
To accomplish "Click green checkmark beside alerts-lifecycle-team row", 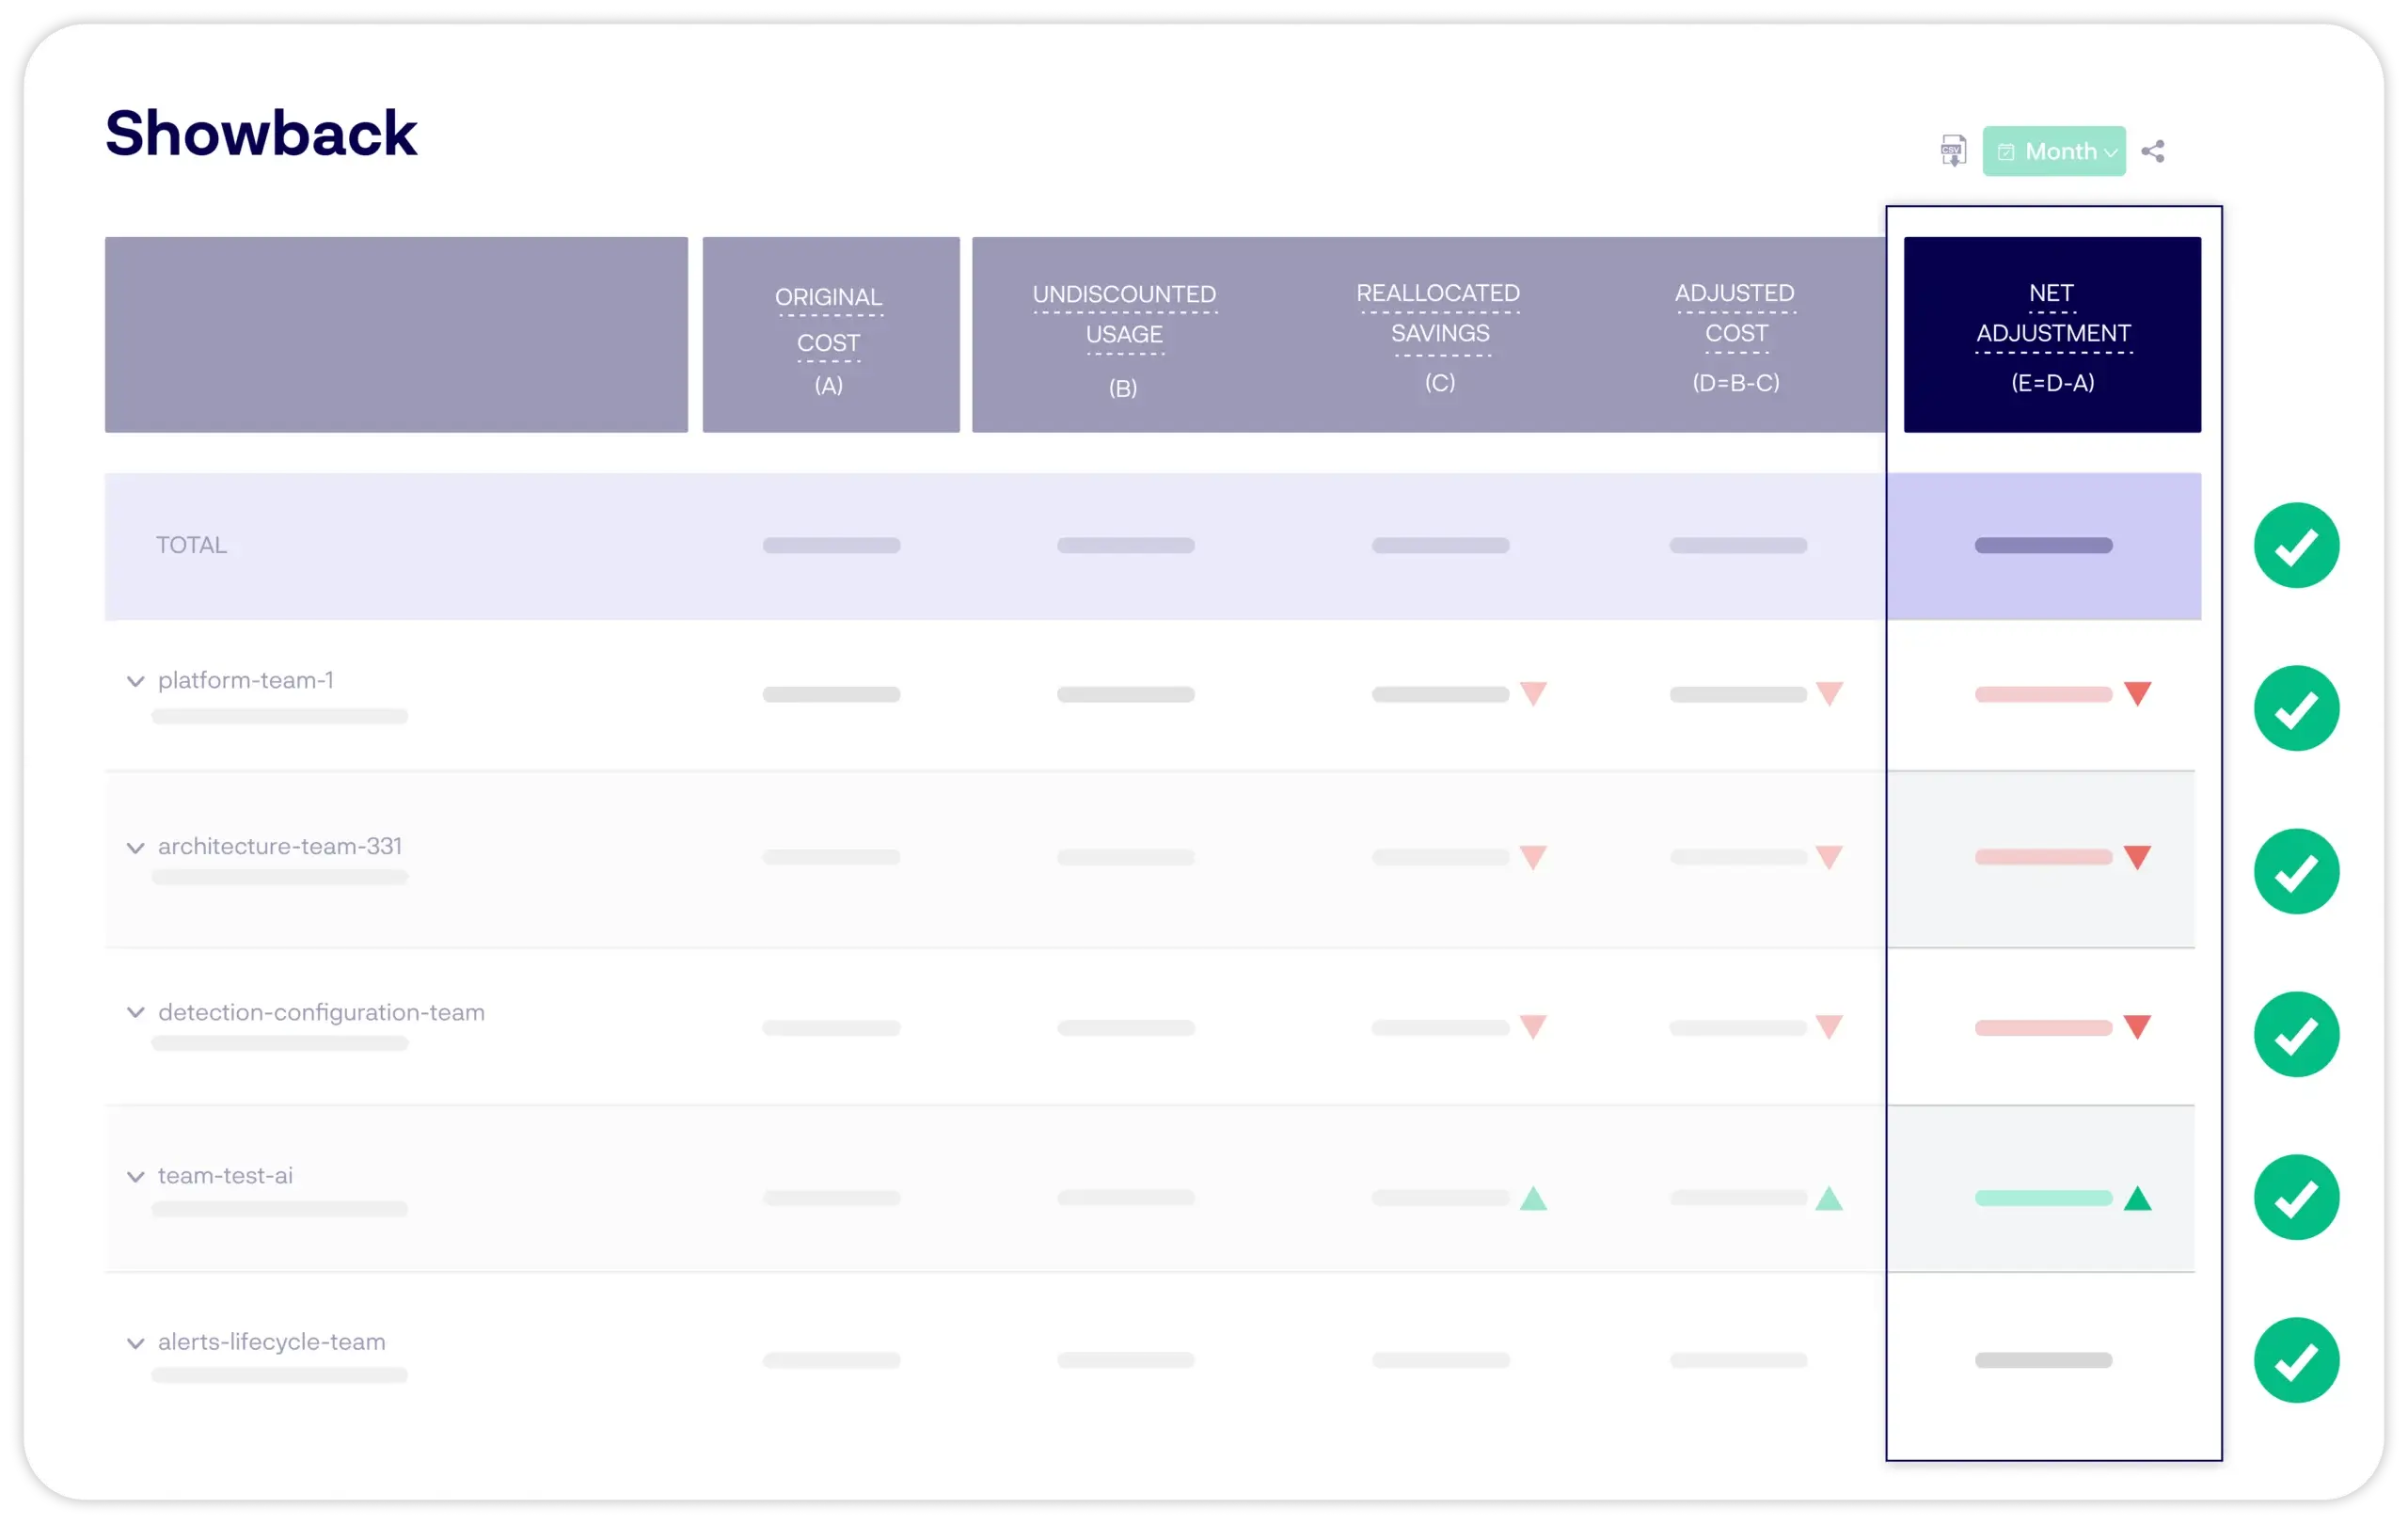I will (2296, 1360).
